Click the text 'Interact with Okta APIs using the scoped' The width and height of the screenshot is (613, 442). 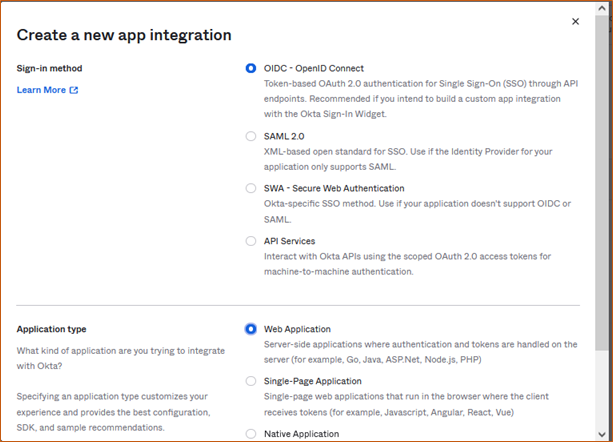348,256
